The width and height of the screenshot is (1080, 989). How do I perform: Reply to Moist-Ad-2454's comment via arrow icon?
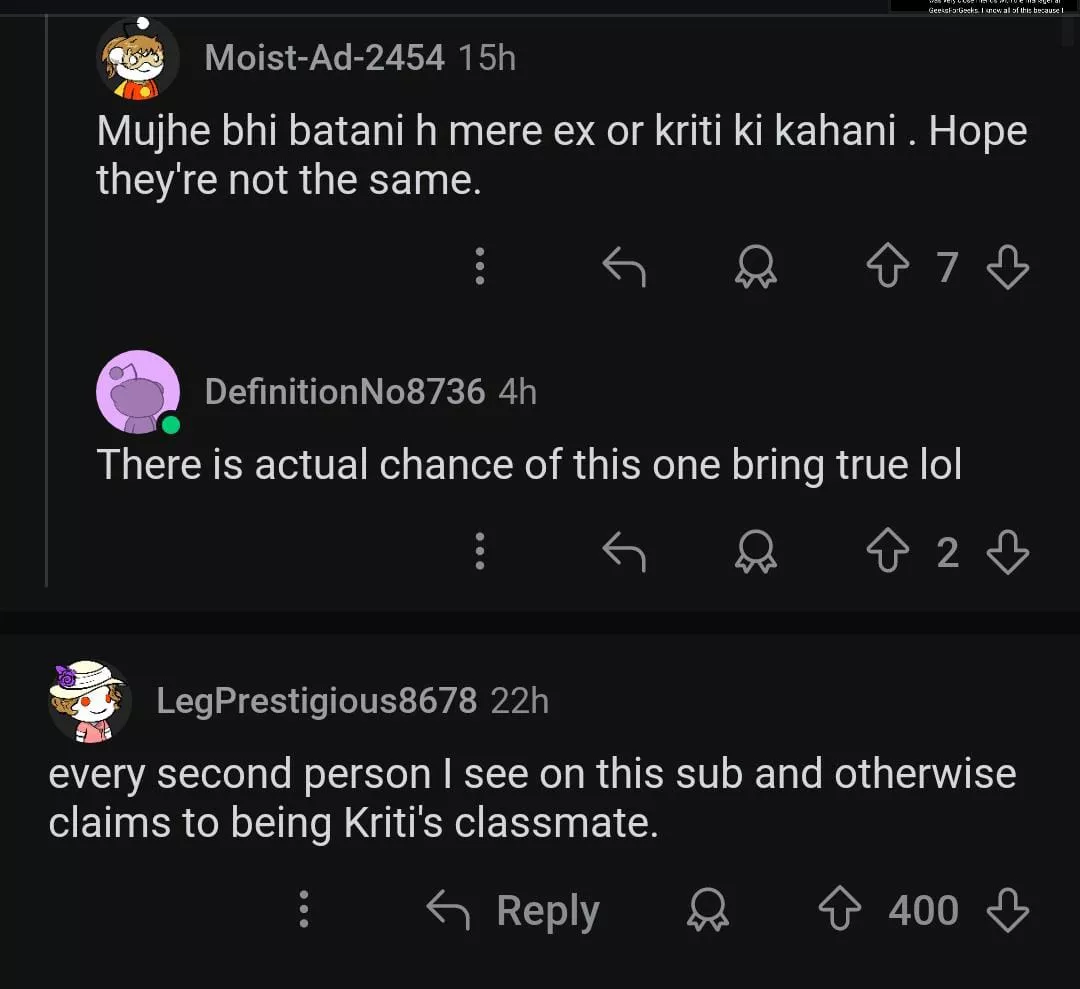[624, 267]
